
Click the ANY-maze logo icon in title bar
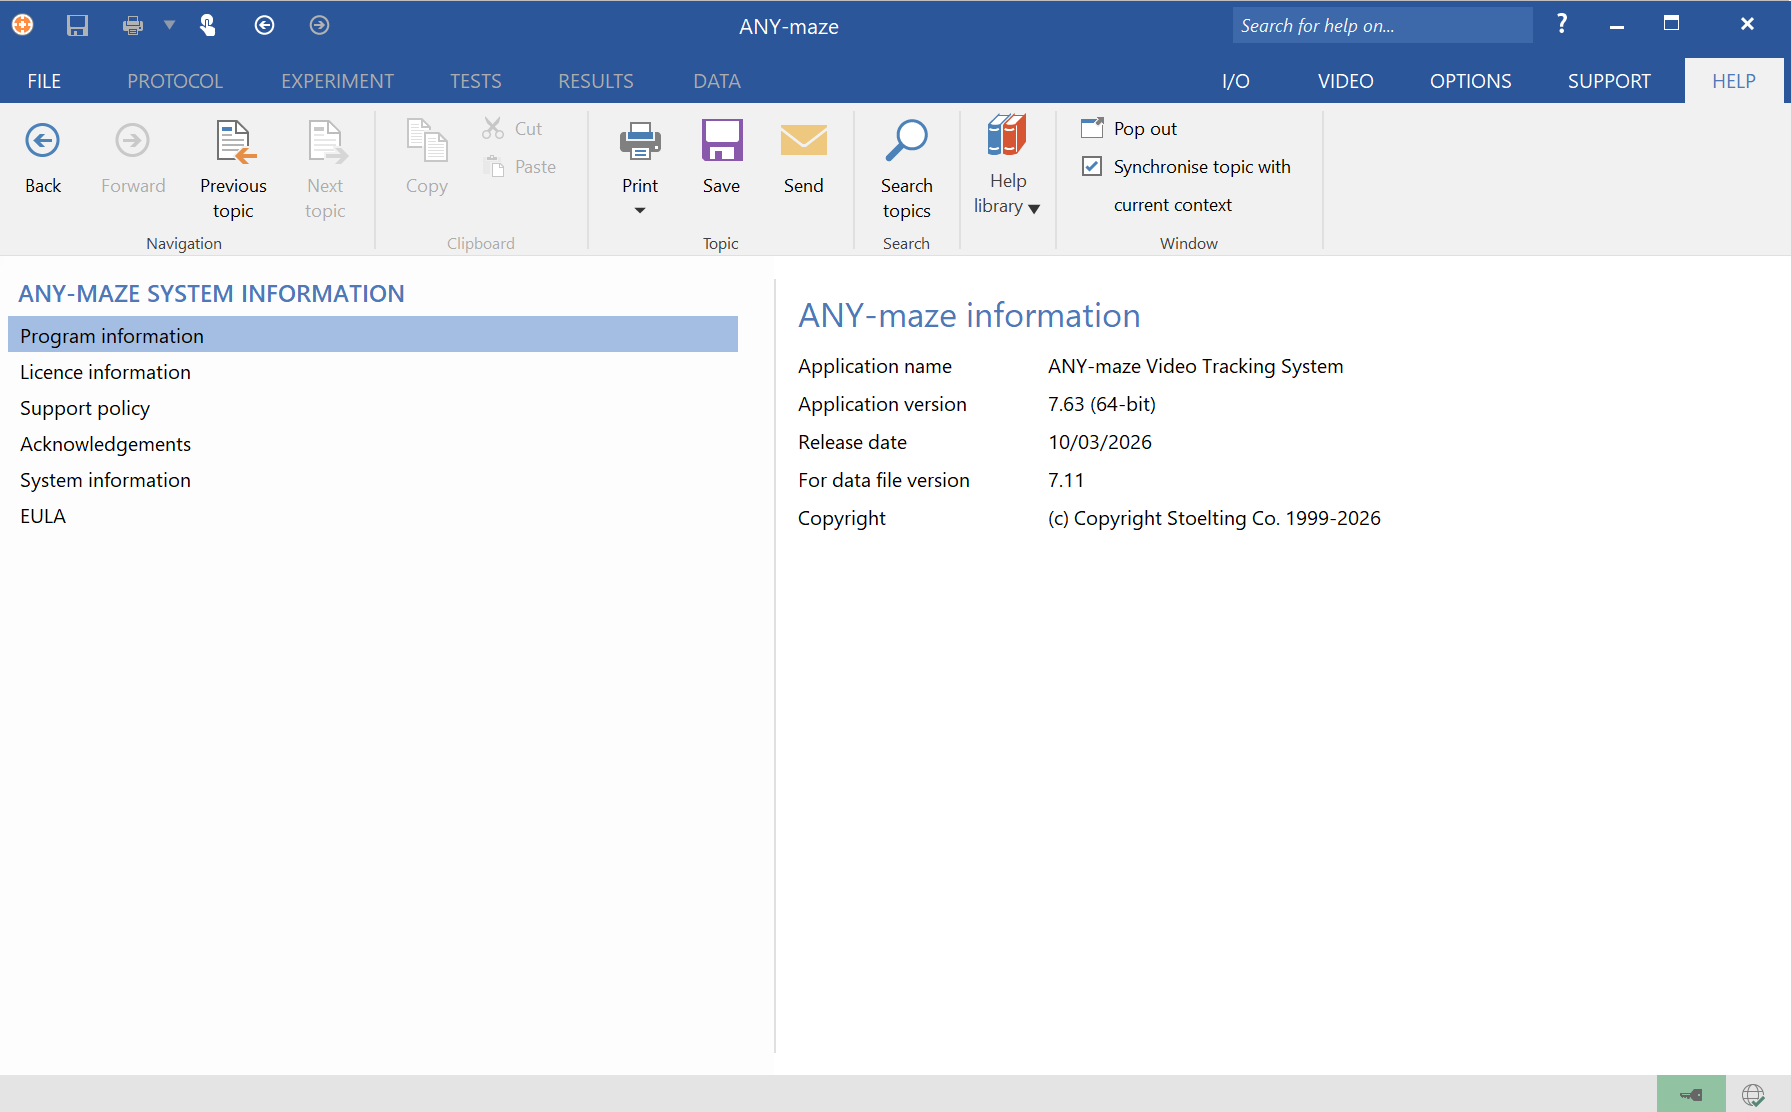pos(22,25)
